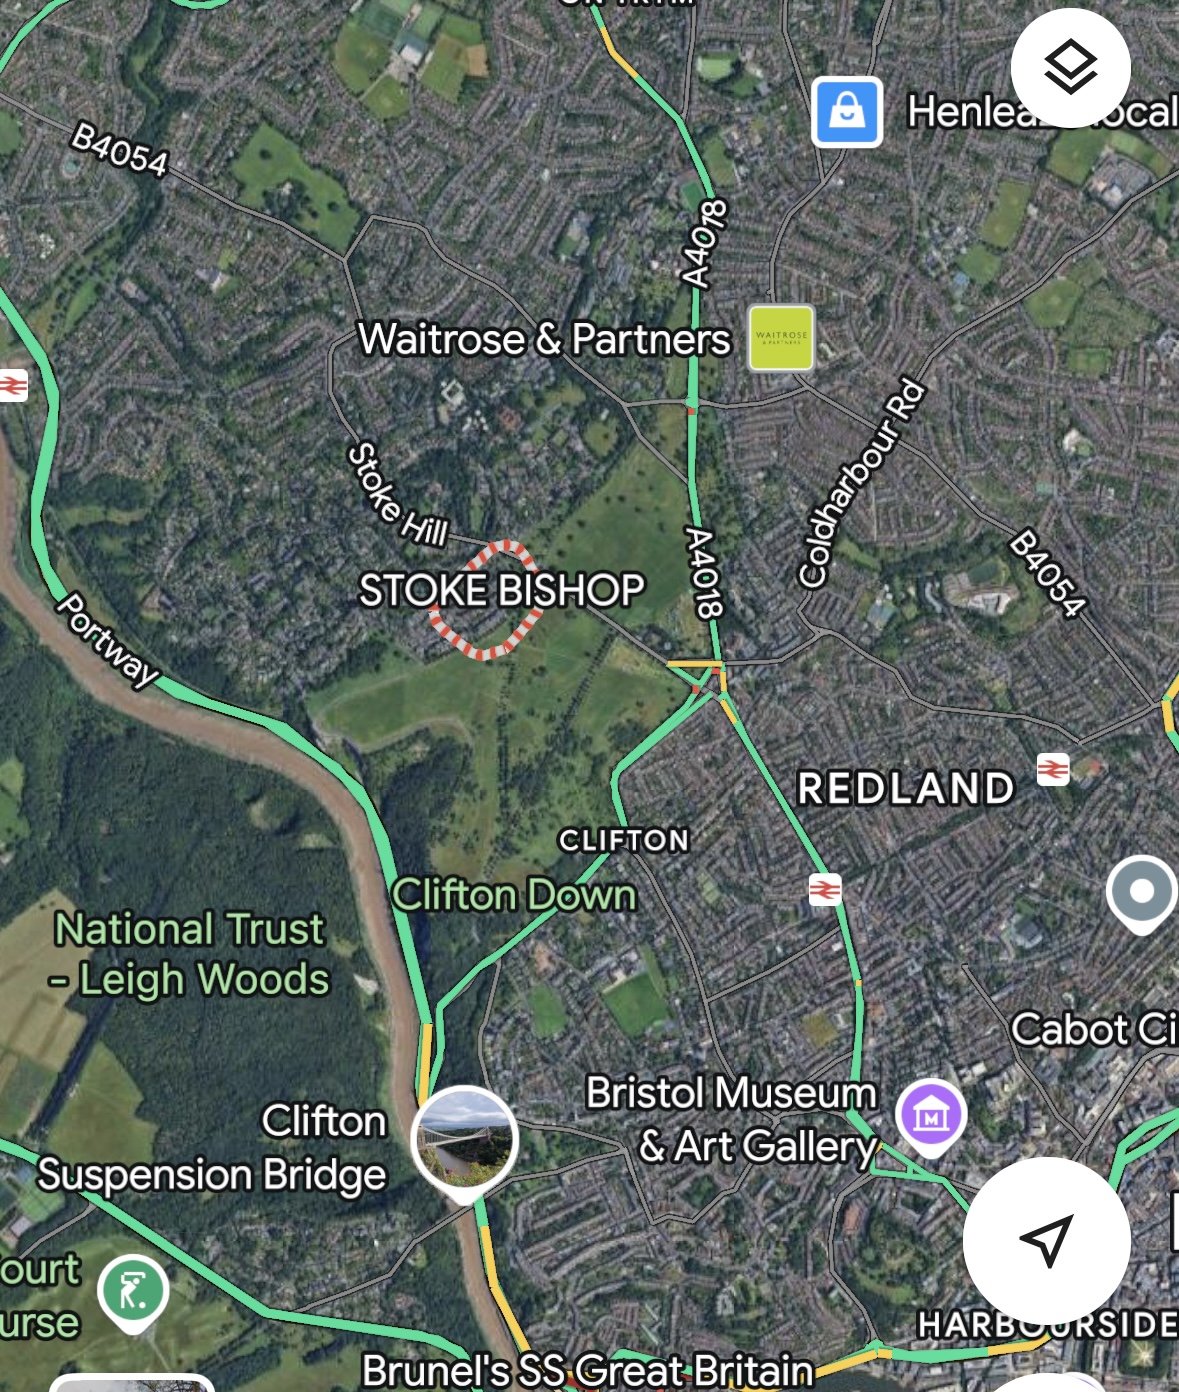Tap the my location arrow button
1179x1392 pixels.
click(x=1046, y=1240)
